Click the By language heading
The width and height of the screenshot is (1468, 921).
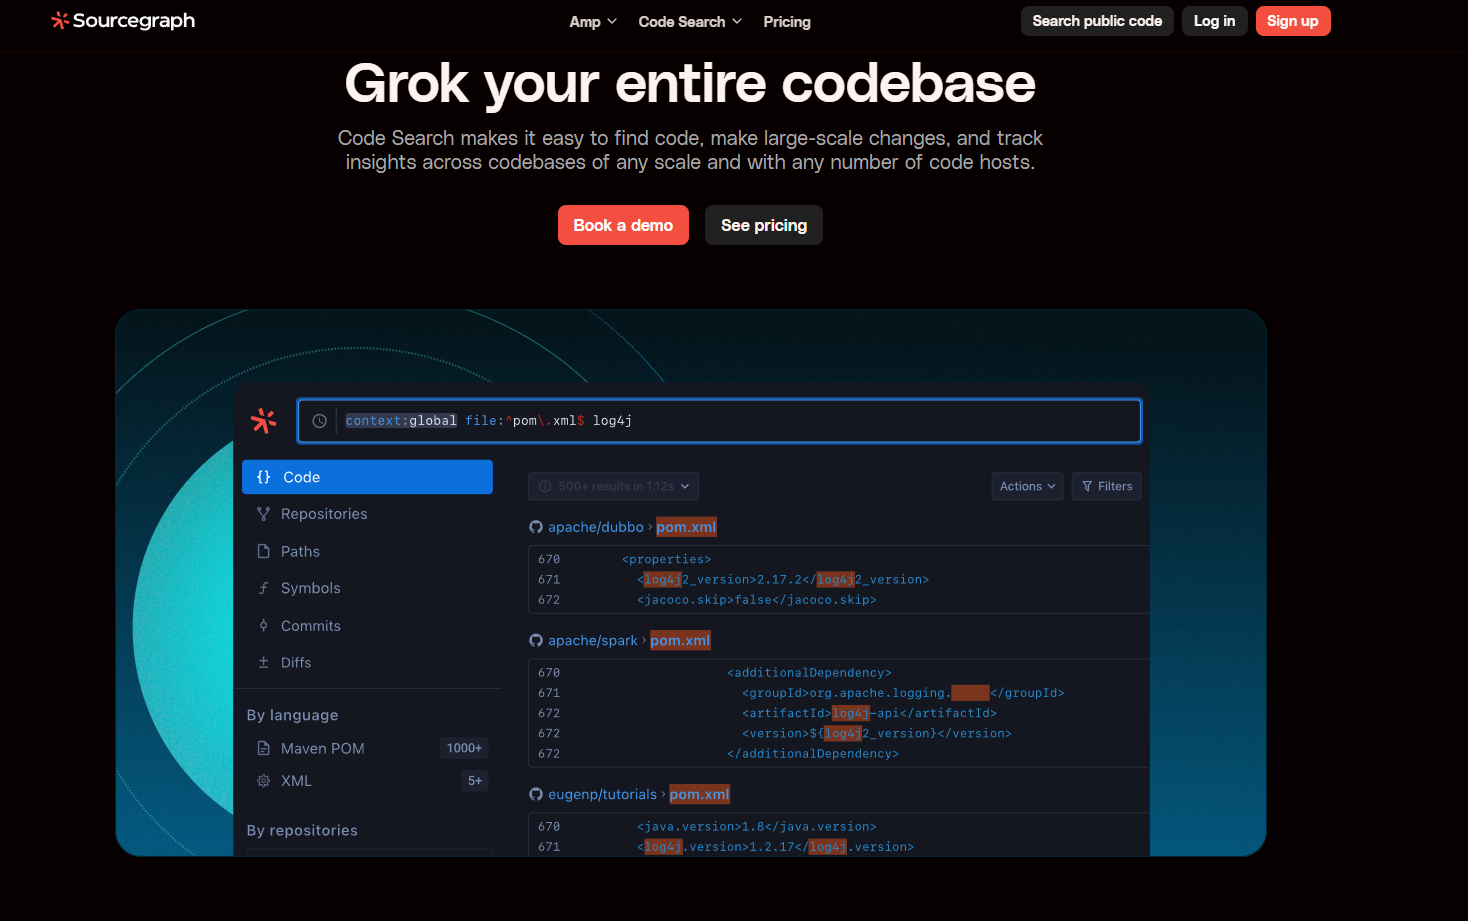click(x=292, y=715)
